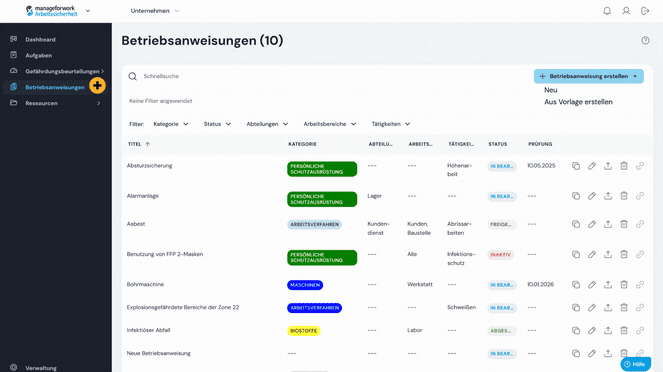This screenshot has height=372, width=663.
Task: Open the Asbest title
Action: (136, 224)
